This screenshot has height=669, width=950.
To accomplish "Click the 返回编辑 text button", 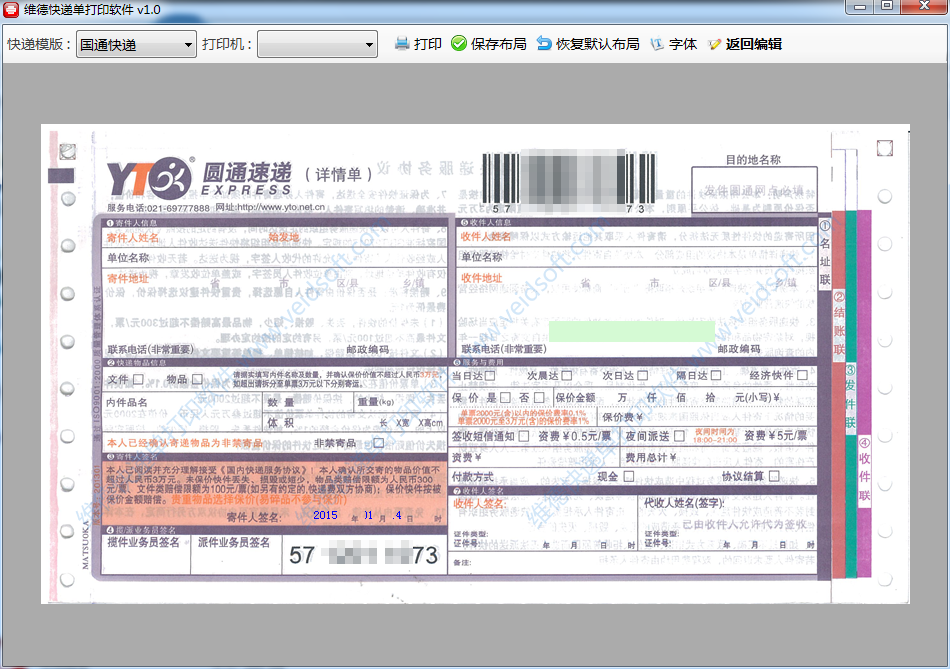I will point(754,44).
